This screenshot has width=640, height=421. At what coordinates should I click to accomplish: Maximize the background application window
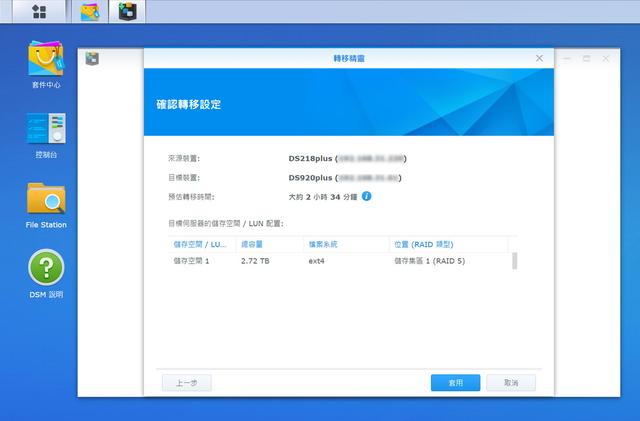click(x=586, y=58)
